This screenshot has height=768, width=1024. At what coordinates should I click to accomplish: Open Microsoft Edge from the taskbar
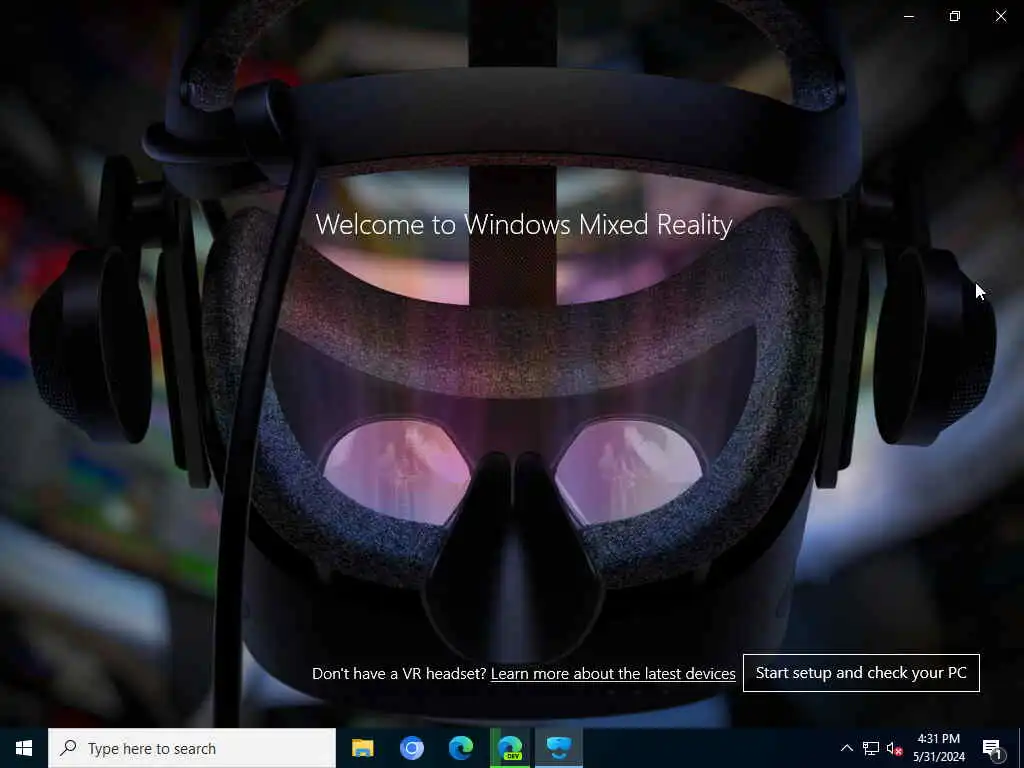(x=461, y=748)
